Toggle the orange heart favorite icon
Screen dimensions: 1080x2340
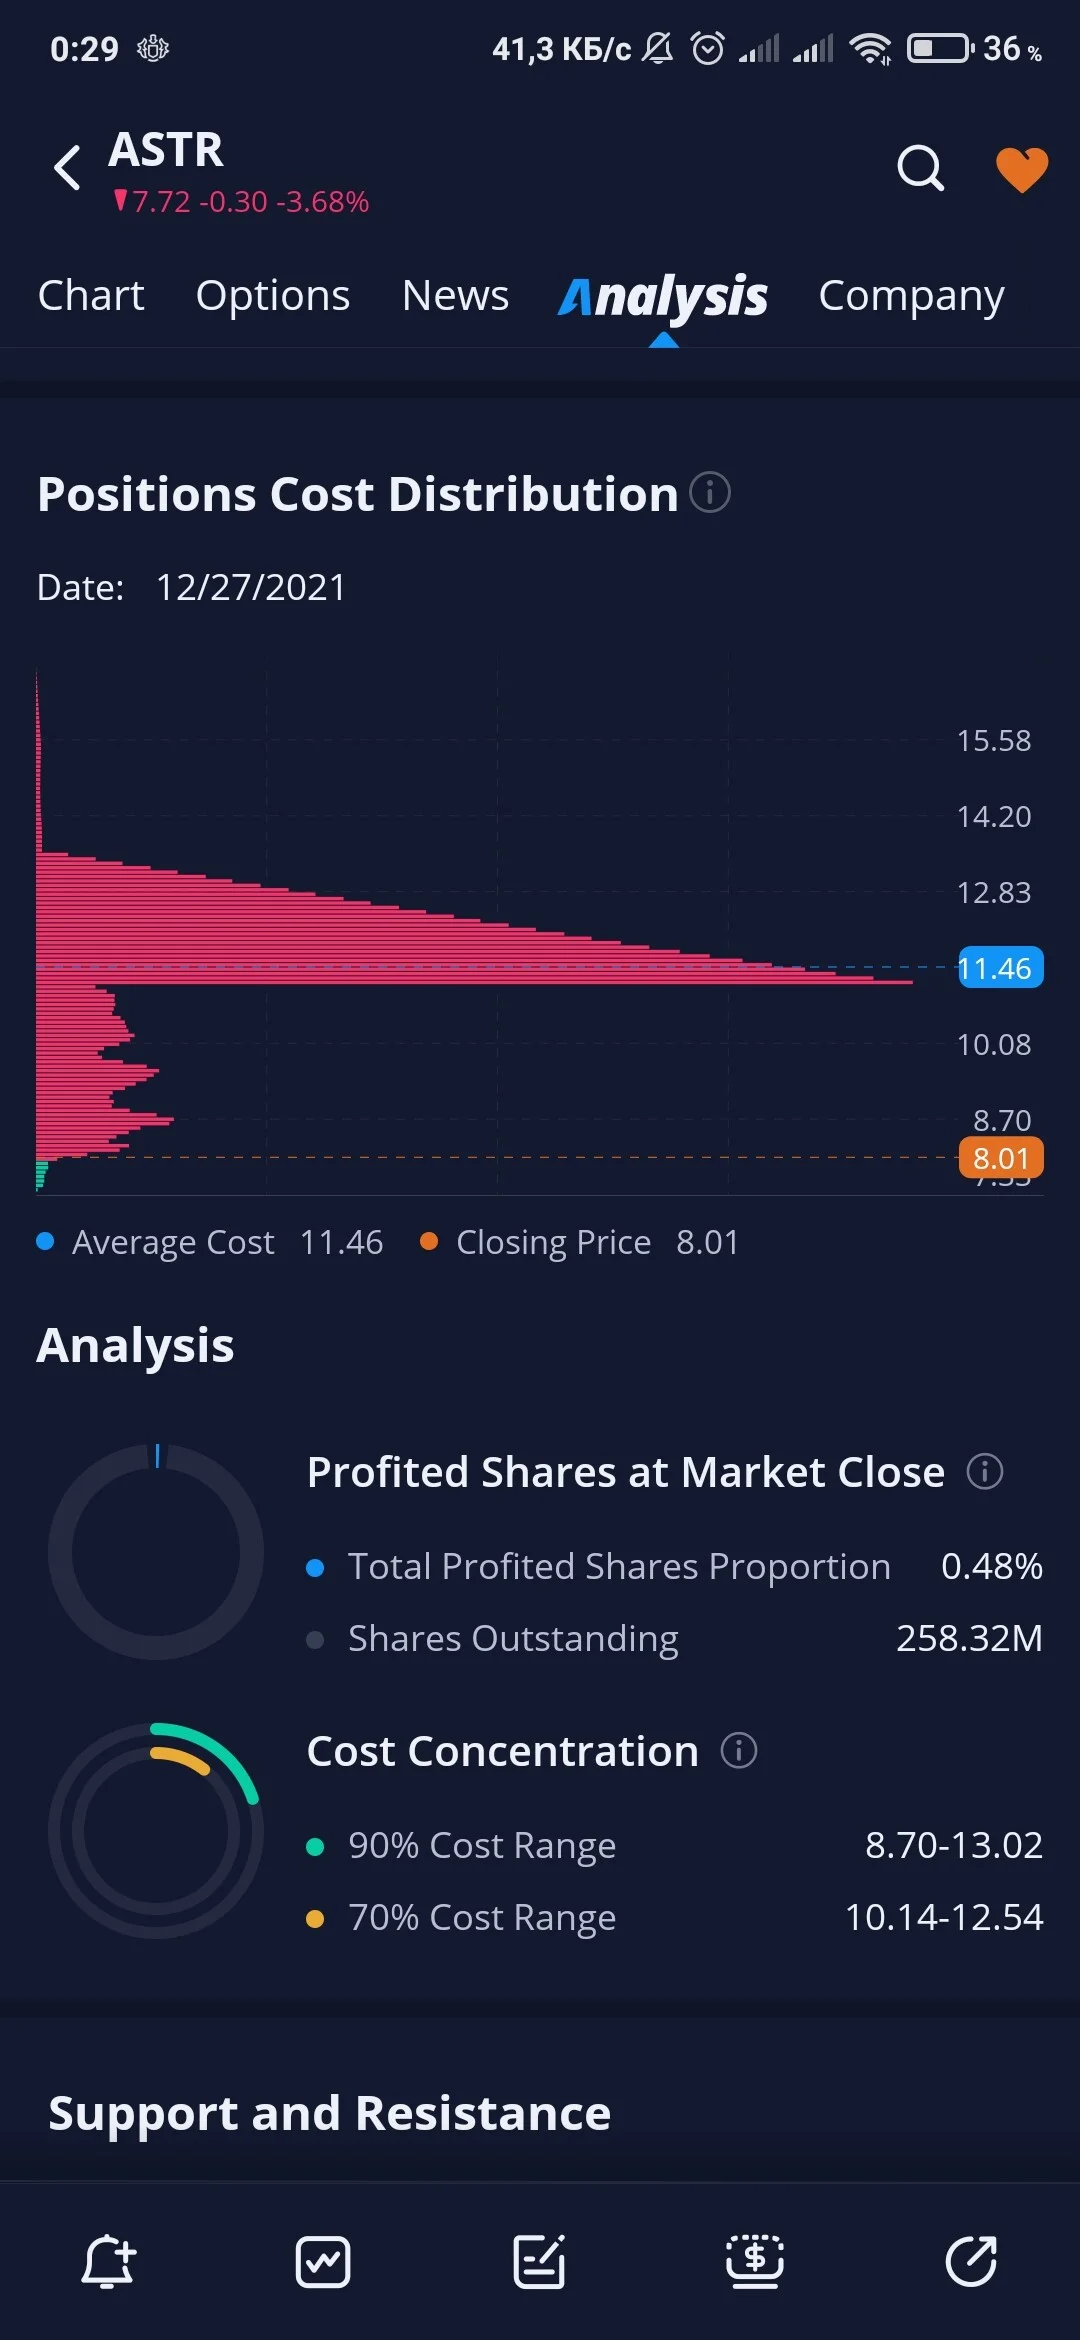pos(1022,169)
